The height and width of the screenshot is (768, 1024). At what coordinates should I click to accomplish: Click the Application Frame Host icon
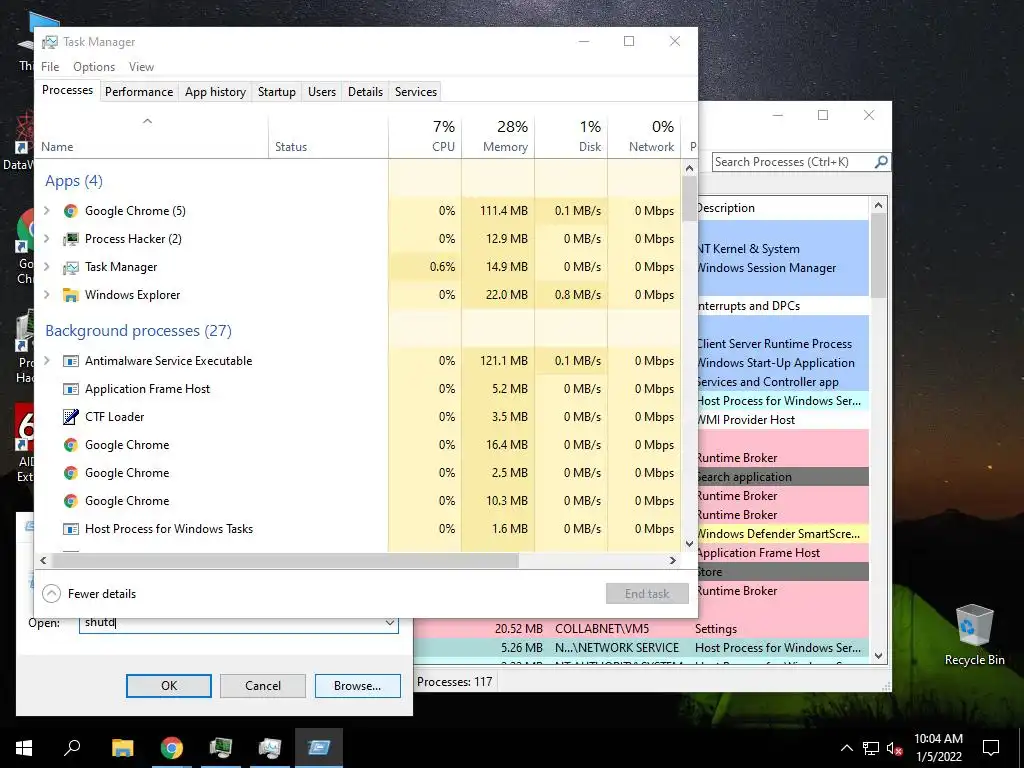point(71,389)
